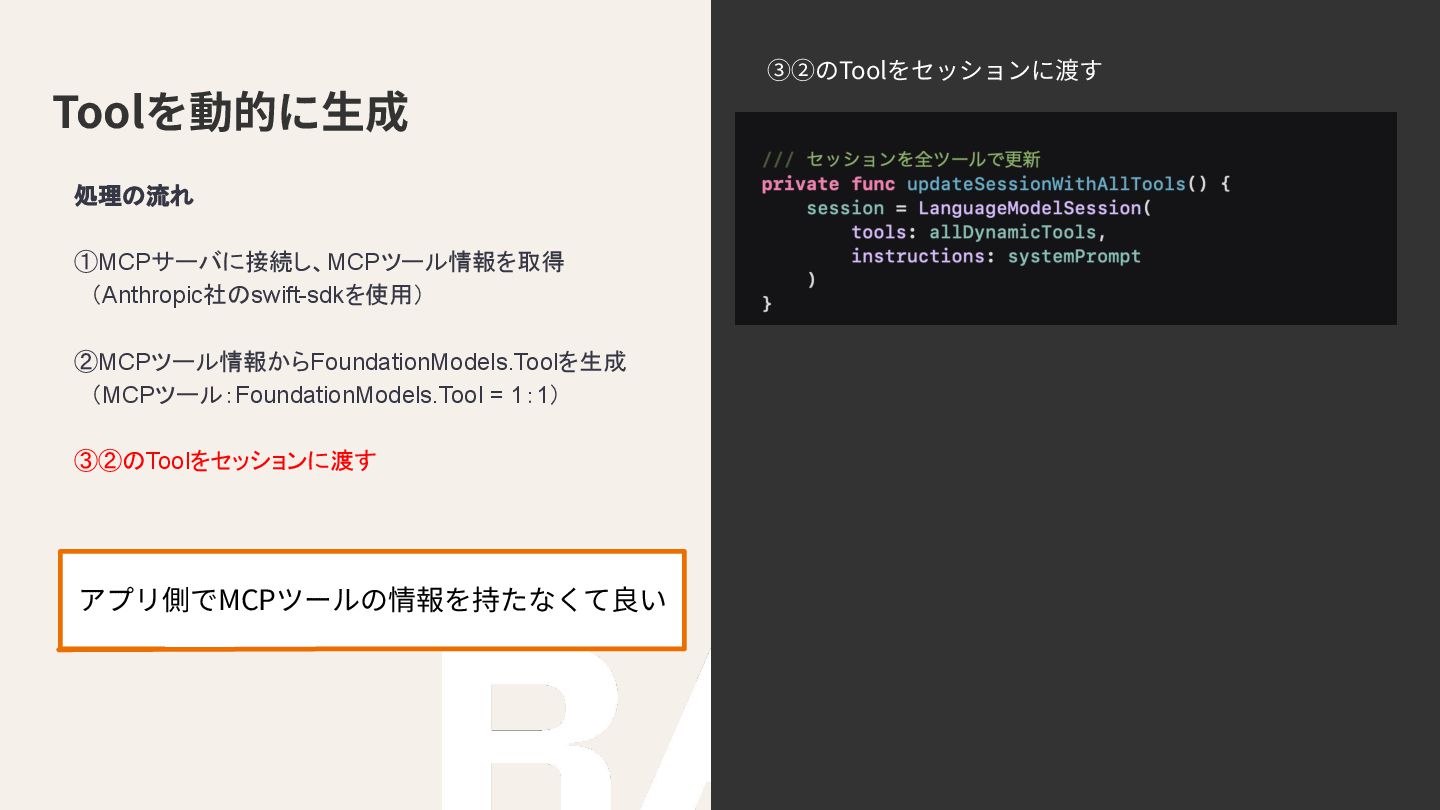1440x810 pixels.
Task: Click the 'func' keyword in the code
Action: [x=873, y=184]
